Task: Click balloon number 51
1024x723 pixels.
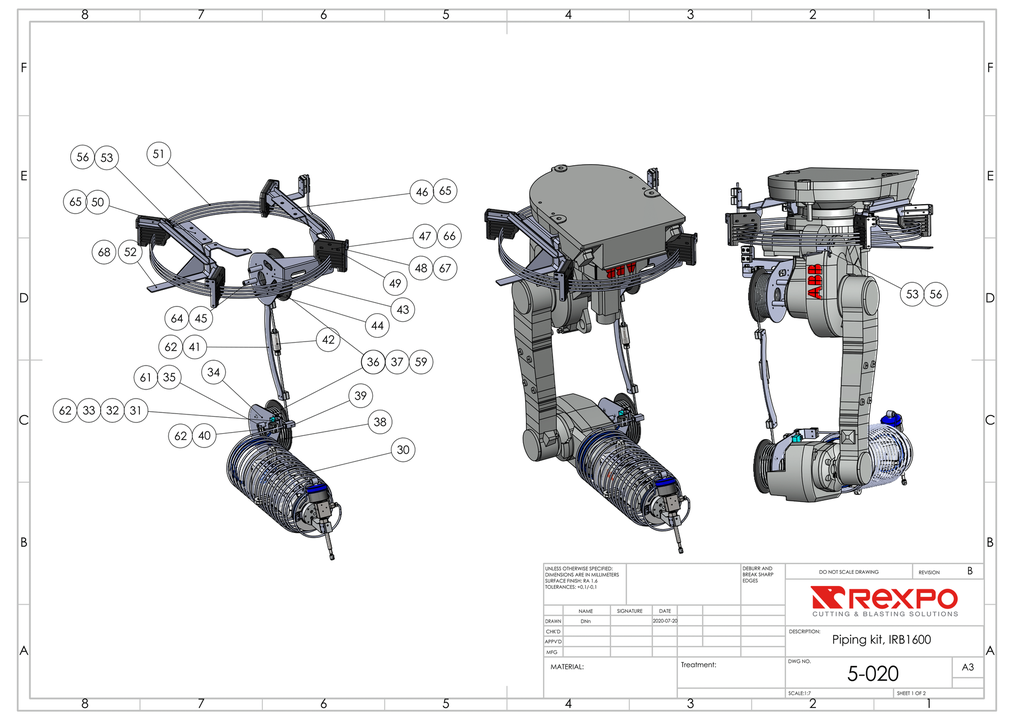Action: click(159, 154)
